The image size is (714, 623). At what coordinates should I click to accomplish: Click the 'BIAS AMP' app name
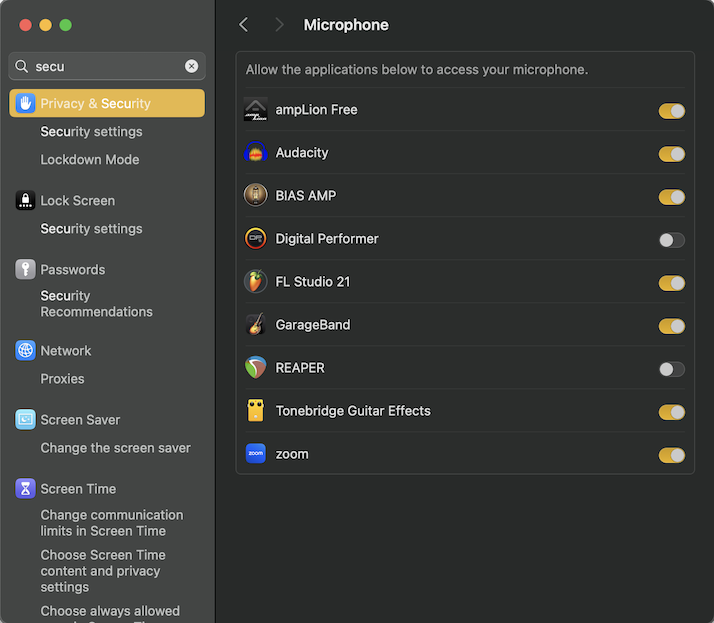point(306,195)
